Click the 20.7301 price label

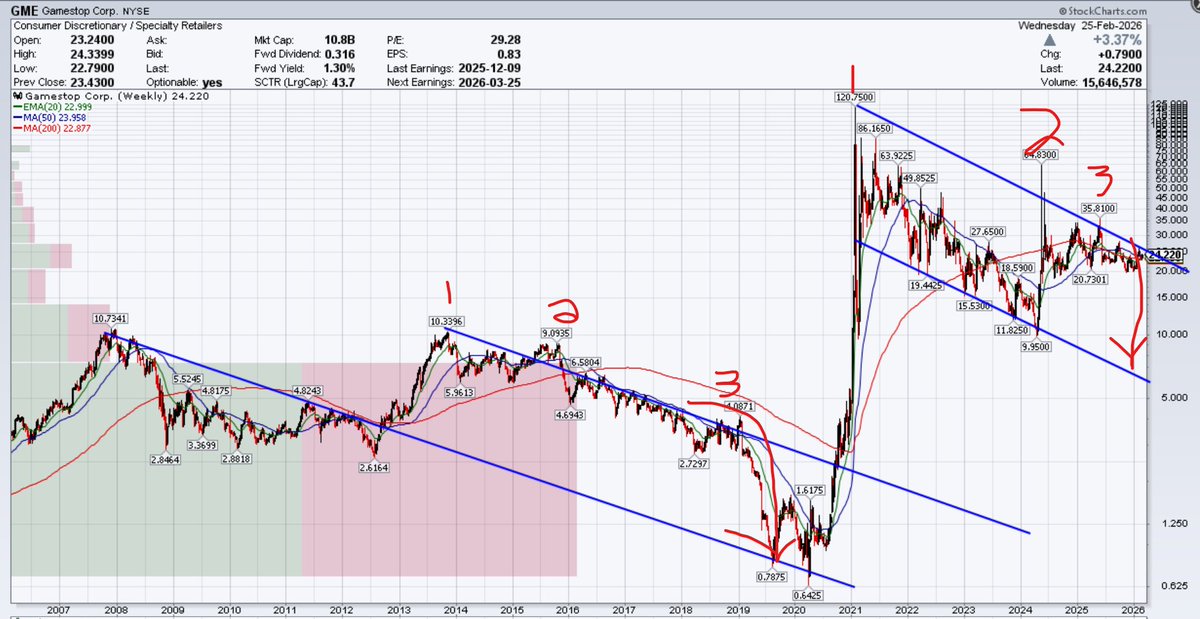1091,280
